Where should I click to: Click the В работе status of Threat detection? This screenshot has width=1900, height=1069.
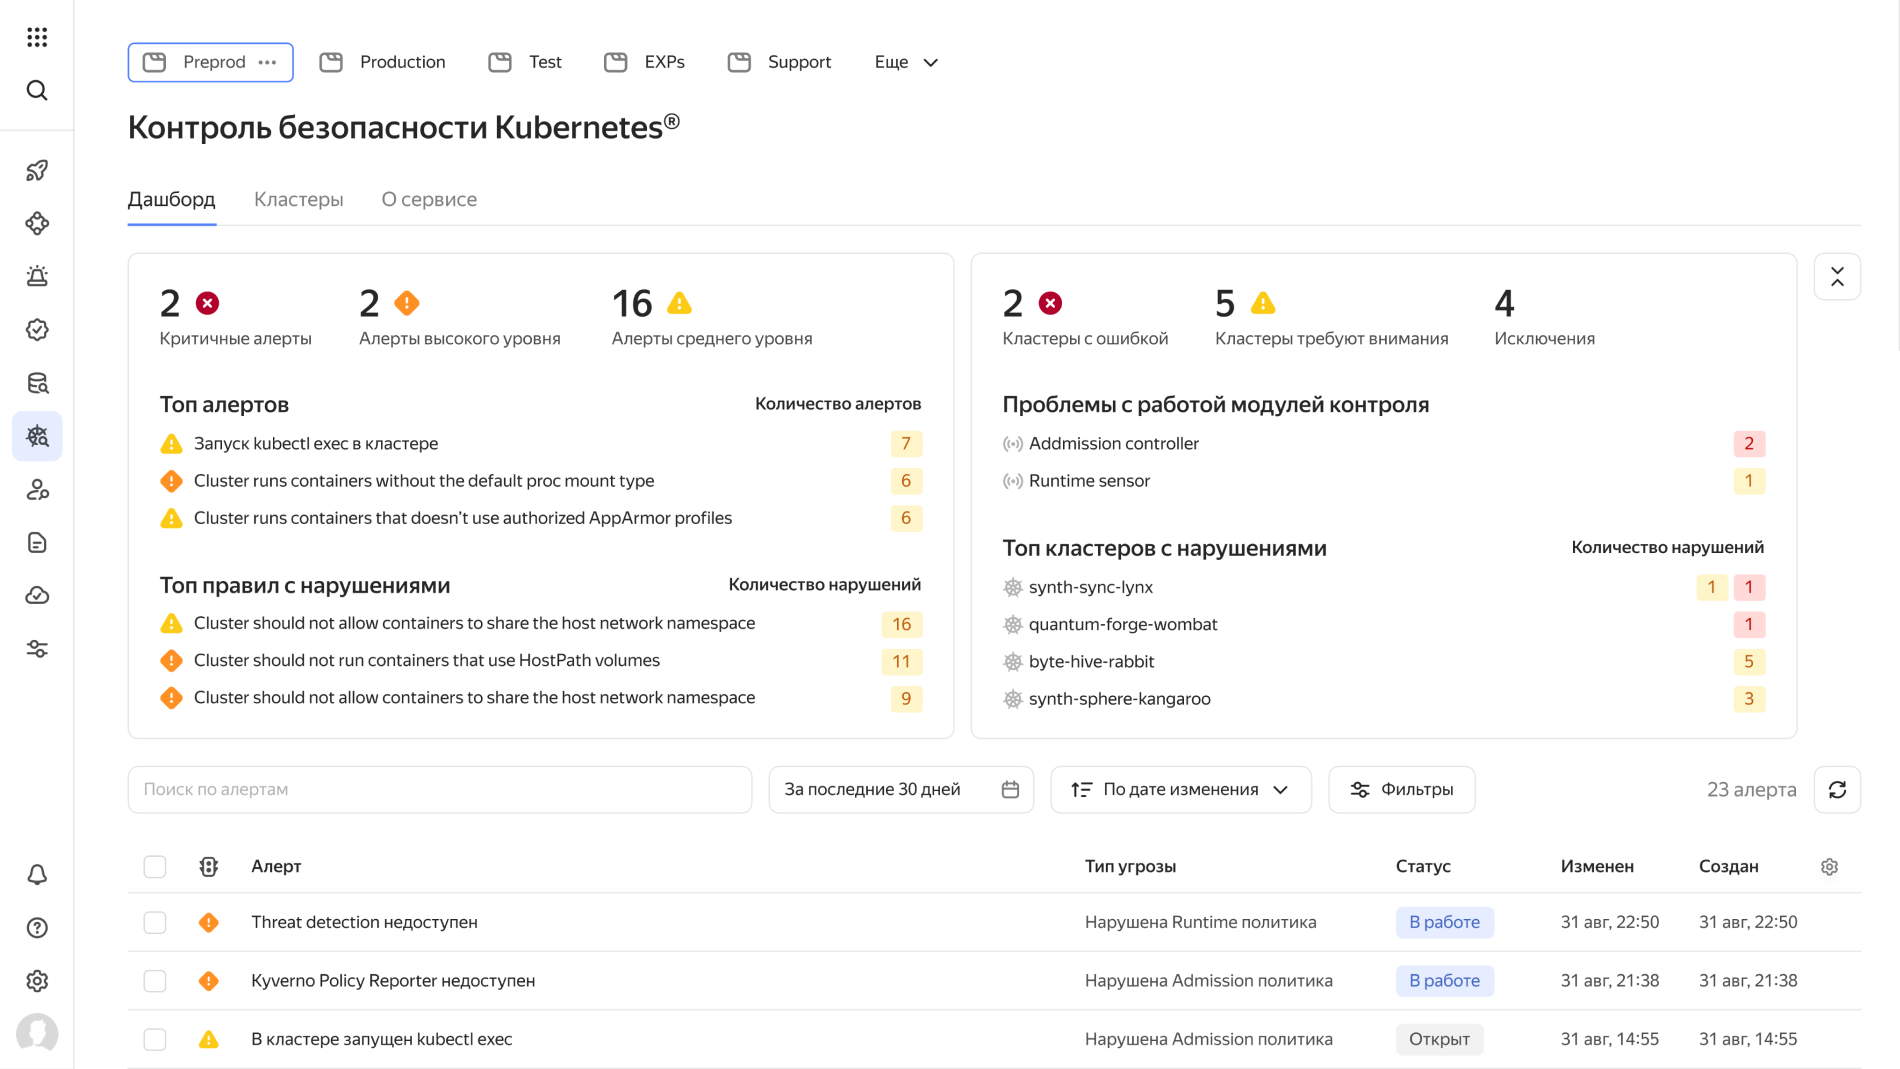click(x=1444, y=922)
